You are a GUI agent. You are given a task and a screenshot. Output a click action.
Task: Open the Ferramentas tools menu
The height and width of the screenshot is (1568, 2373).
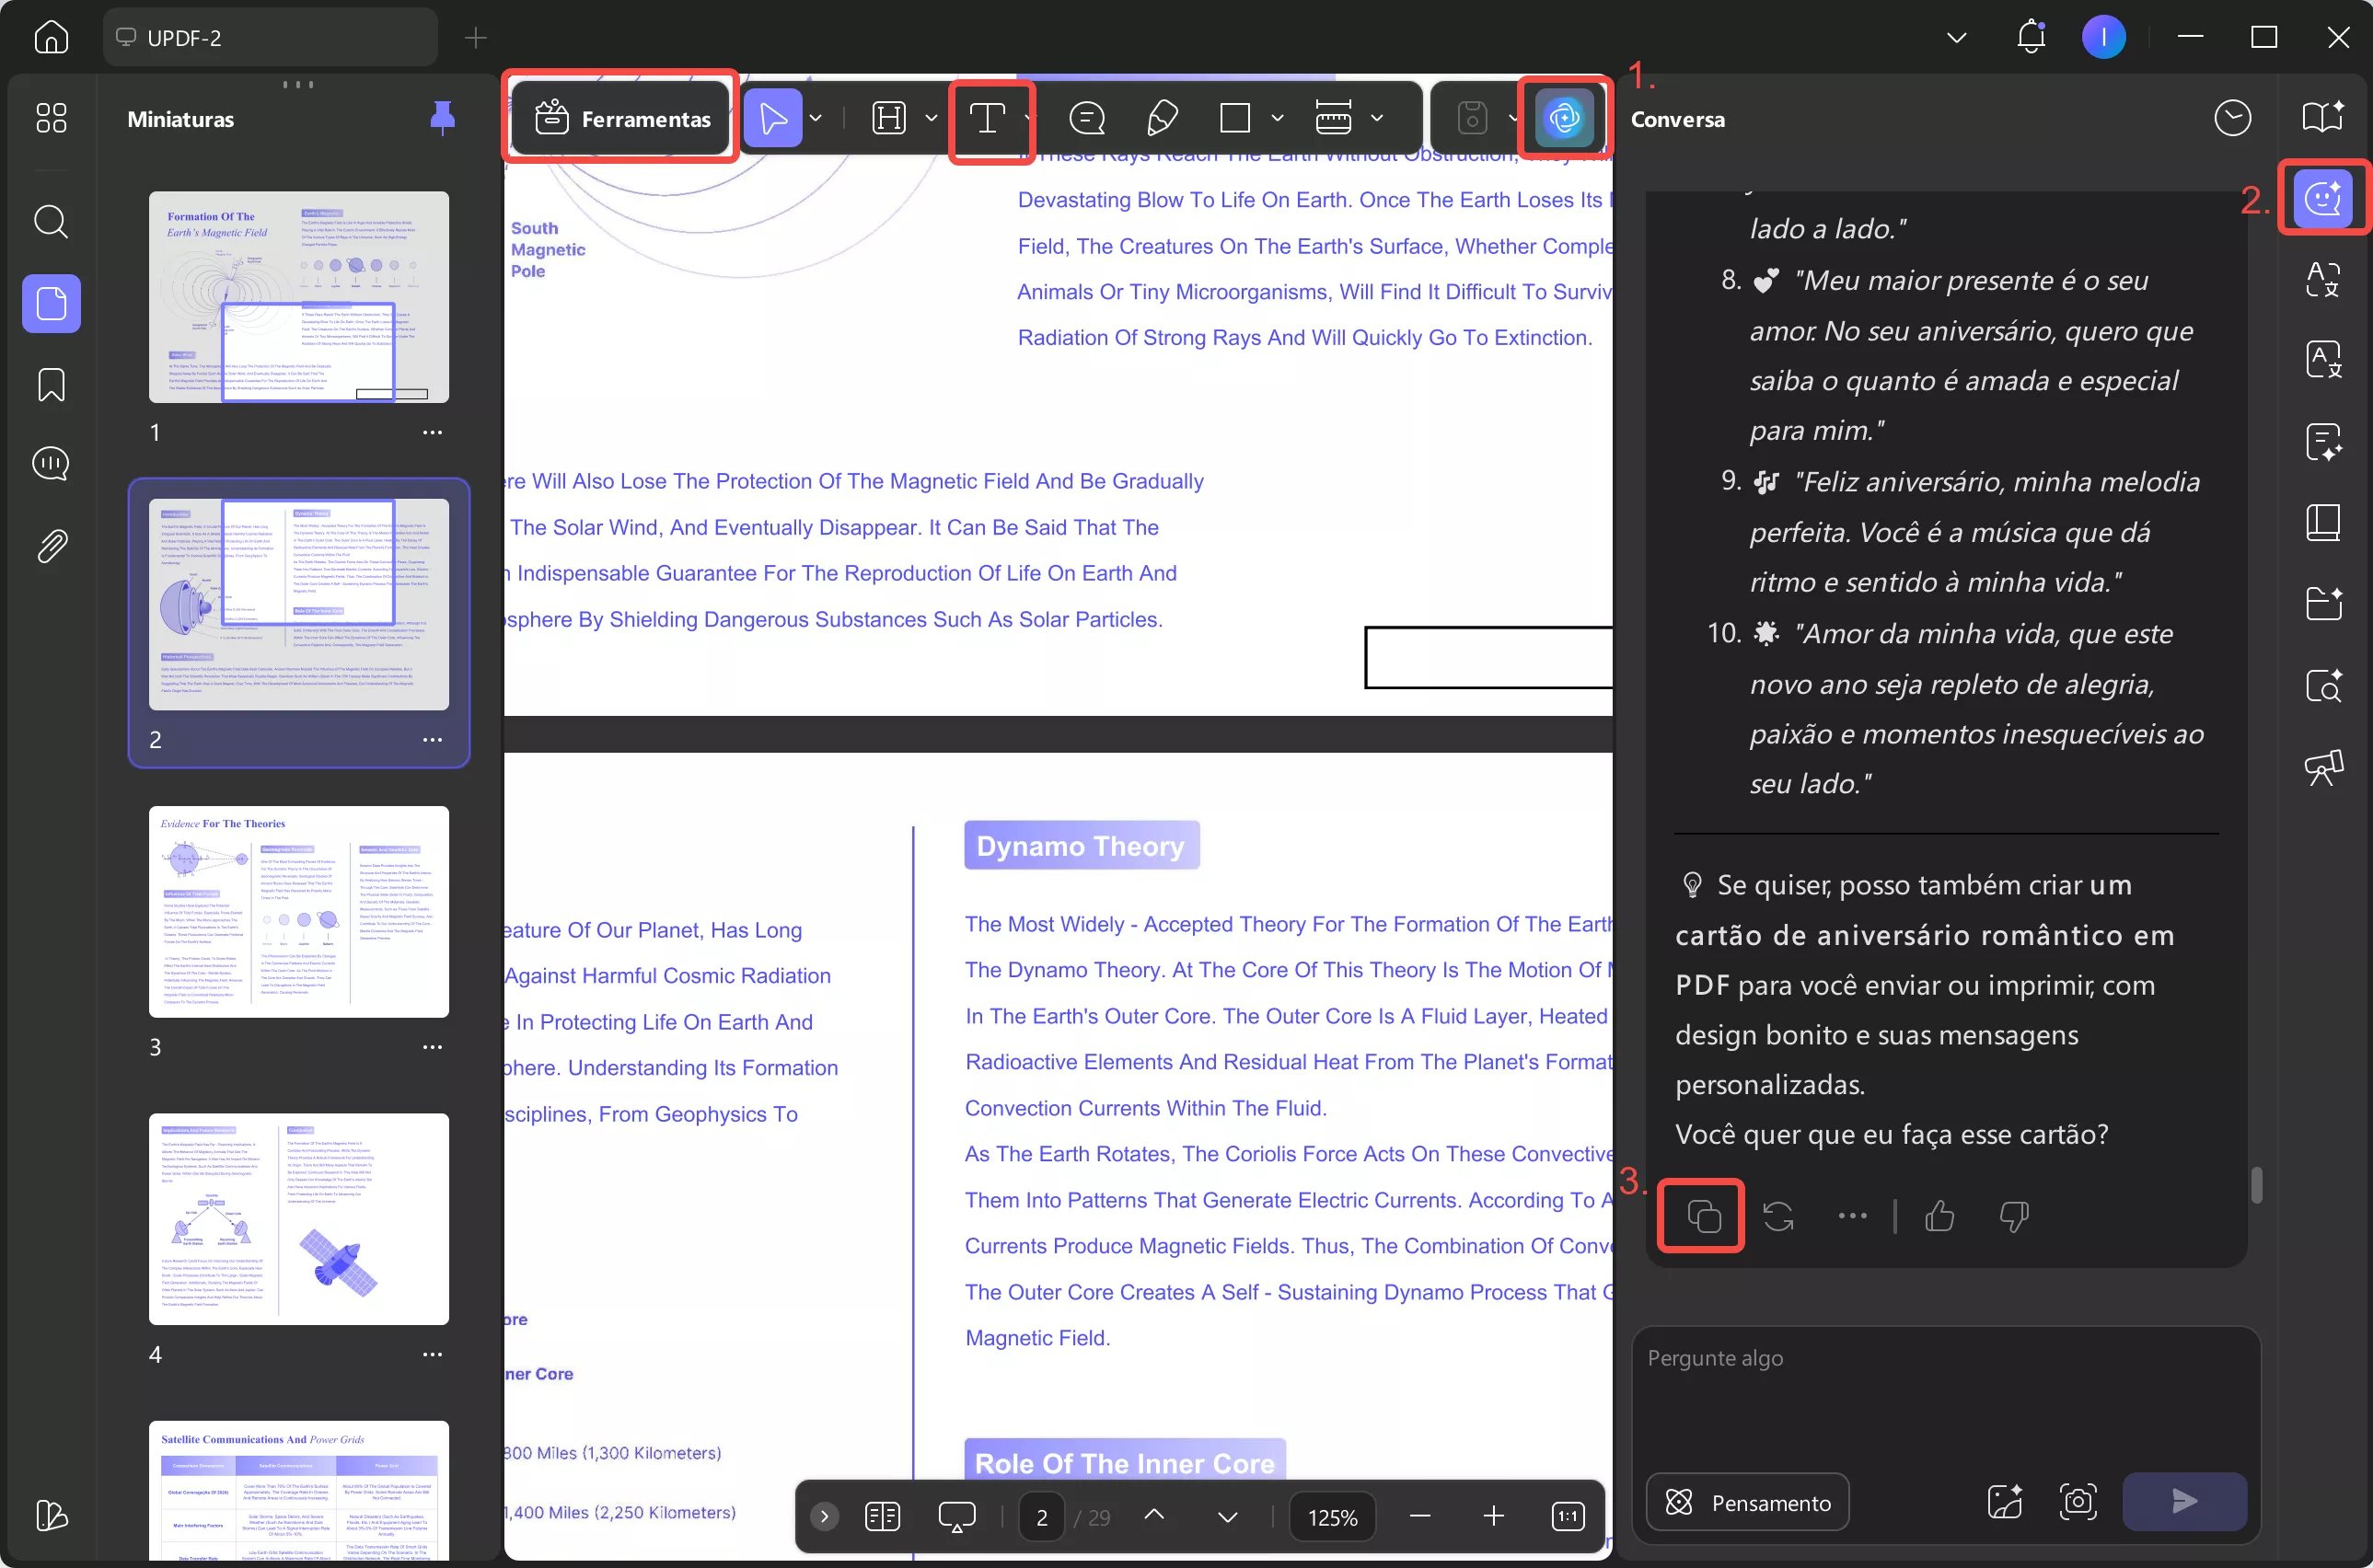point(622,119)
